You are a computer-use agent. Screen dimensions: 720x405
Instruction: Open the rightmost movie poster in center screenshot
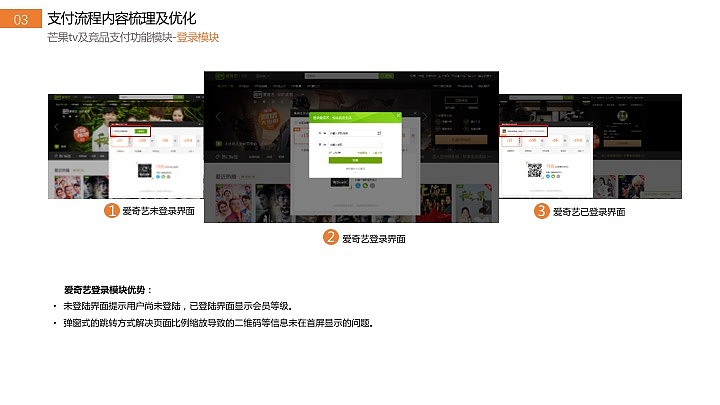473,203
